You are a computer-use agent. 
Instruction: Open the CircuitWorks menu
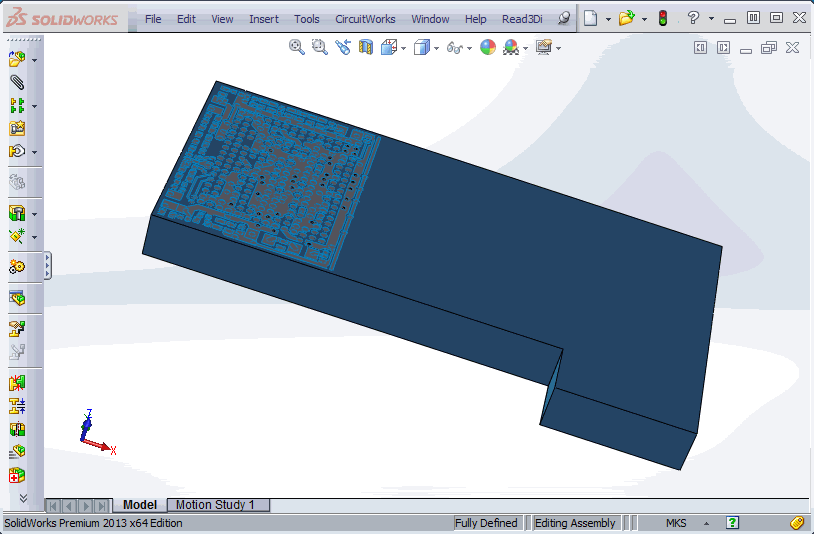point(365,19)
